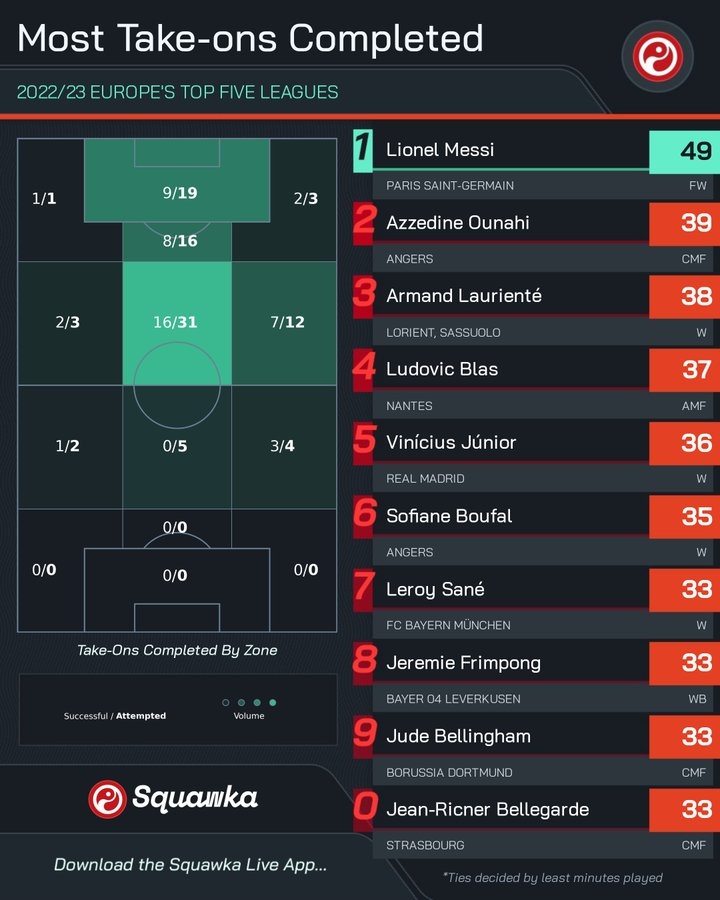The image size is (720, 900).
Task: Select the brightest green volume dot
Action: [x=273, y=702]
